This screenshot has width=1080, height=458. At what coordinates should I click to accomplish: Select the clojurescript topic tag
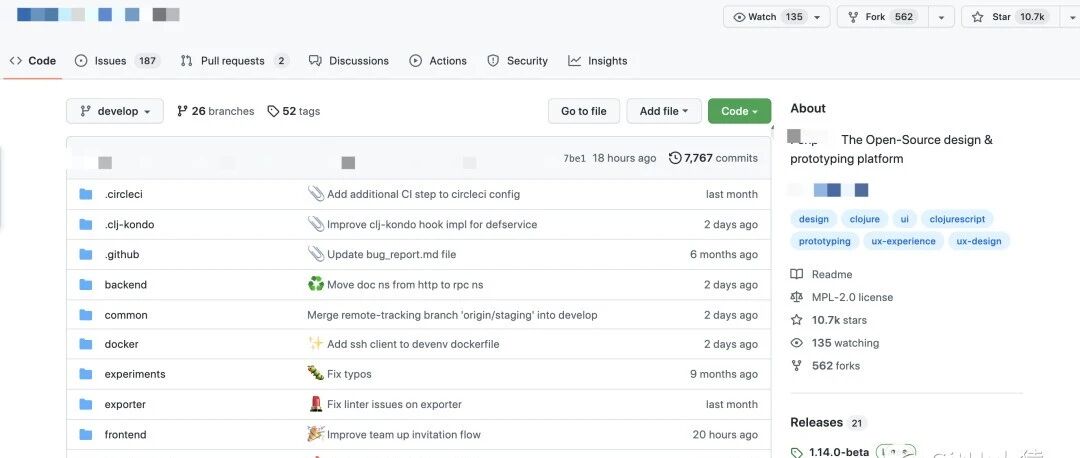(957, 219)
